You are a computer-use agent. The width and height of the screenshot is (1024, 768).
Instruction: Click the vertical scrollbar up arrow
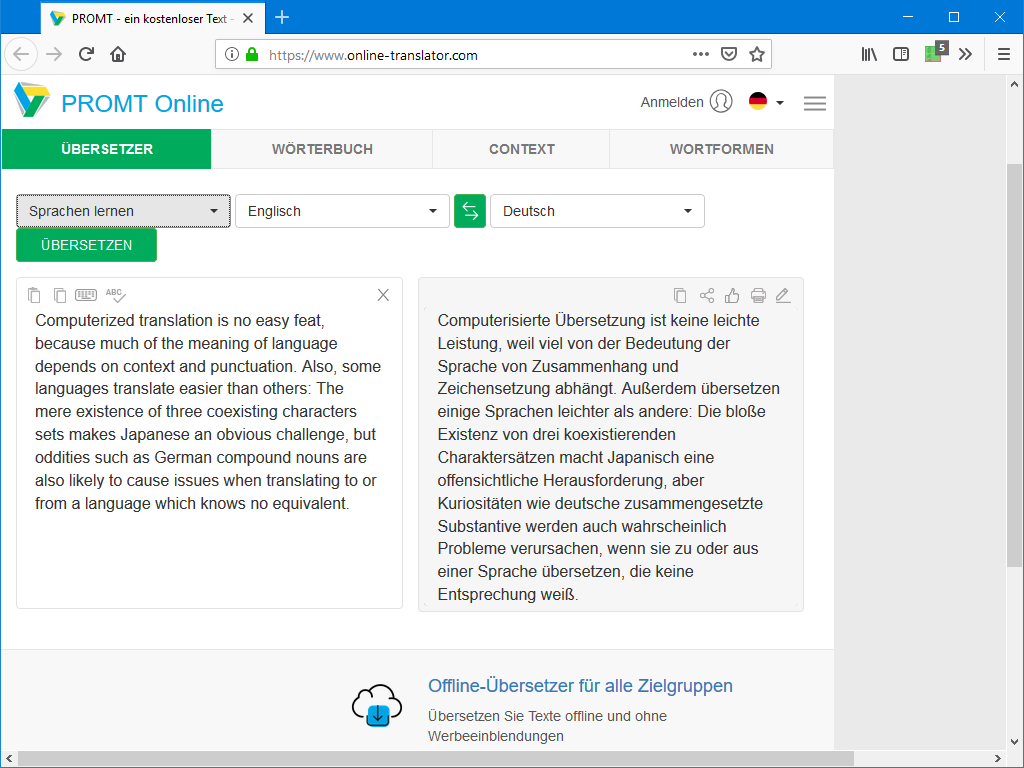[x=1014, y=84]
